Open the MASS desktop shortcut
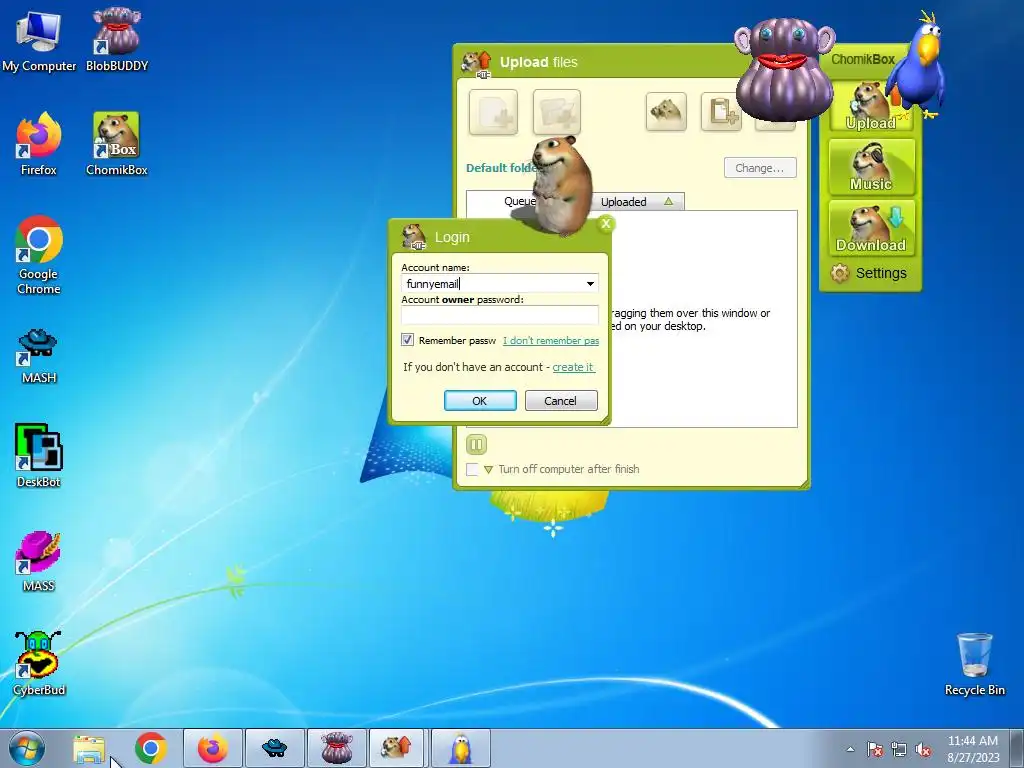The height and width of the screenshot is (768, 1024). pos(39,562)
